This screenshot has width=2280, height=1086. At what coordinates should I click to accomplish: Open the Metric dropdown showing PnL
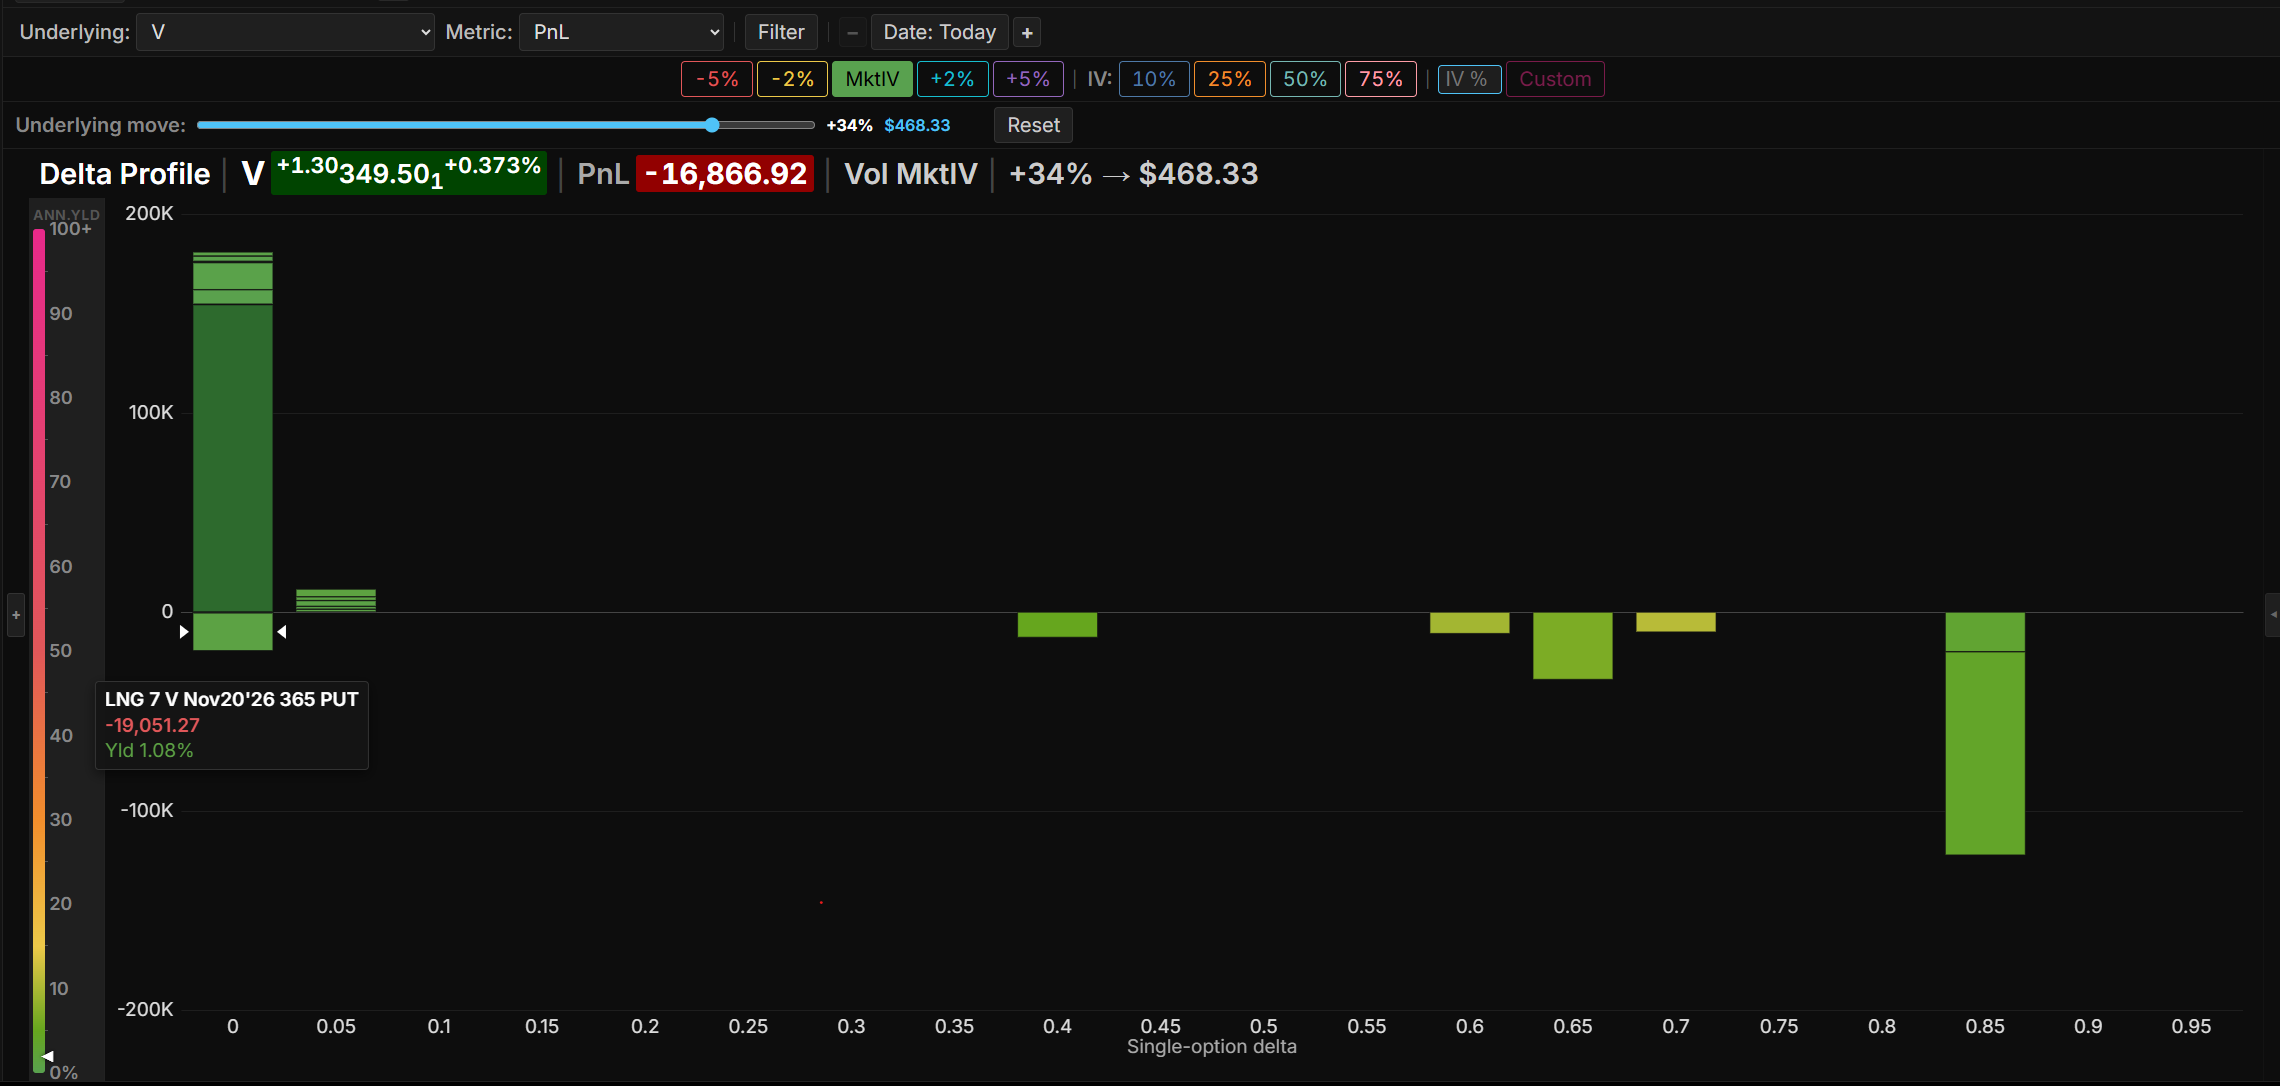click(x=621, y=32)
